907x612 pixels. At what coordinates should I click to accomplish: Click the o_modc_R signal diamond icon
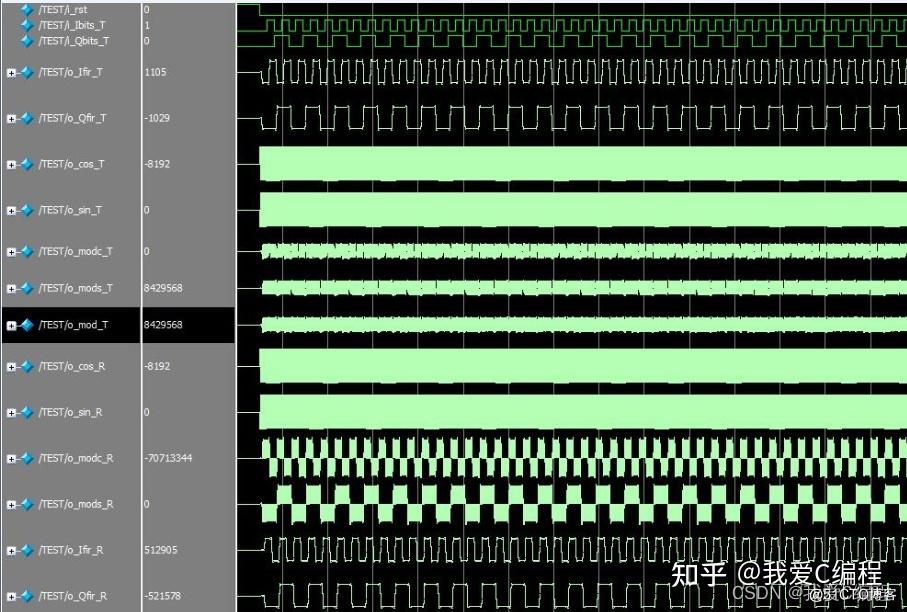[27, 458]
